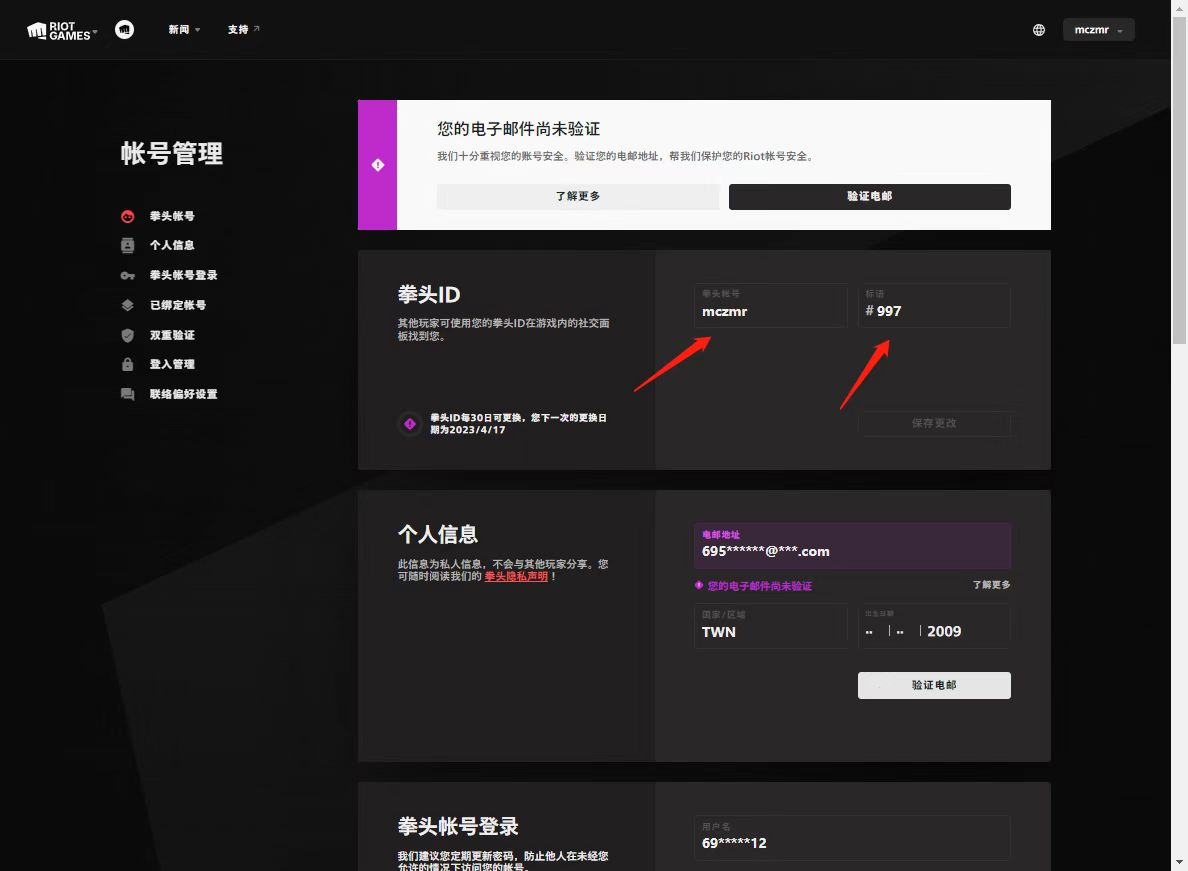1188x871 pixels.
Task: Open the language globe icon
Action: click(x=1039, y=30)
